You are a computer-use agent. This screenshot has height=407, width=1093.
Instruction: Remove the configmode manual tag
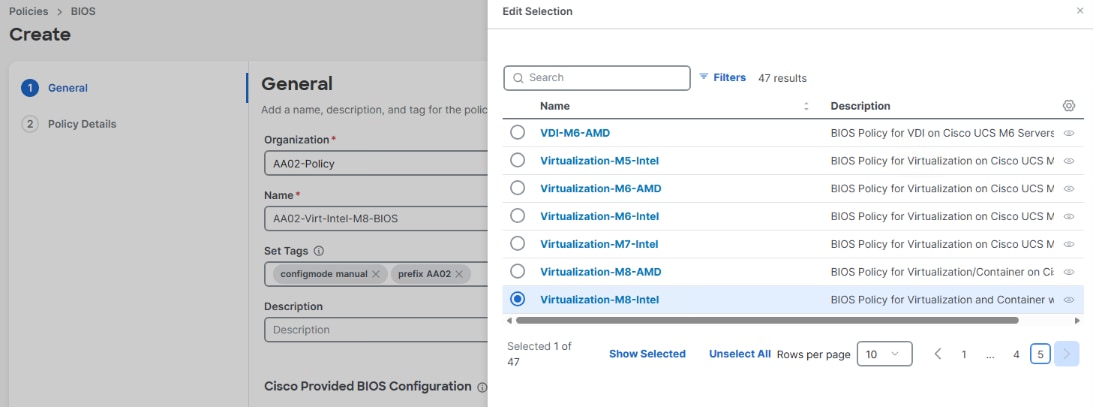click(x=376, y=274)
